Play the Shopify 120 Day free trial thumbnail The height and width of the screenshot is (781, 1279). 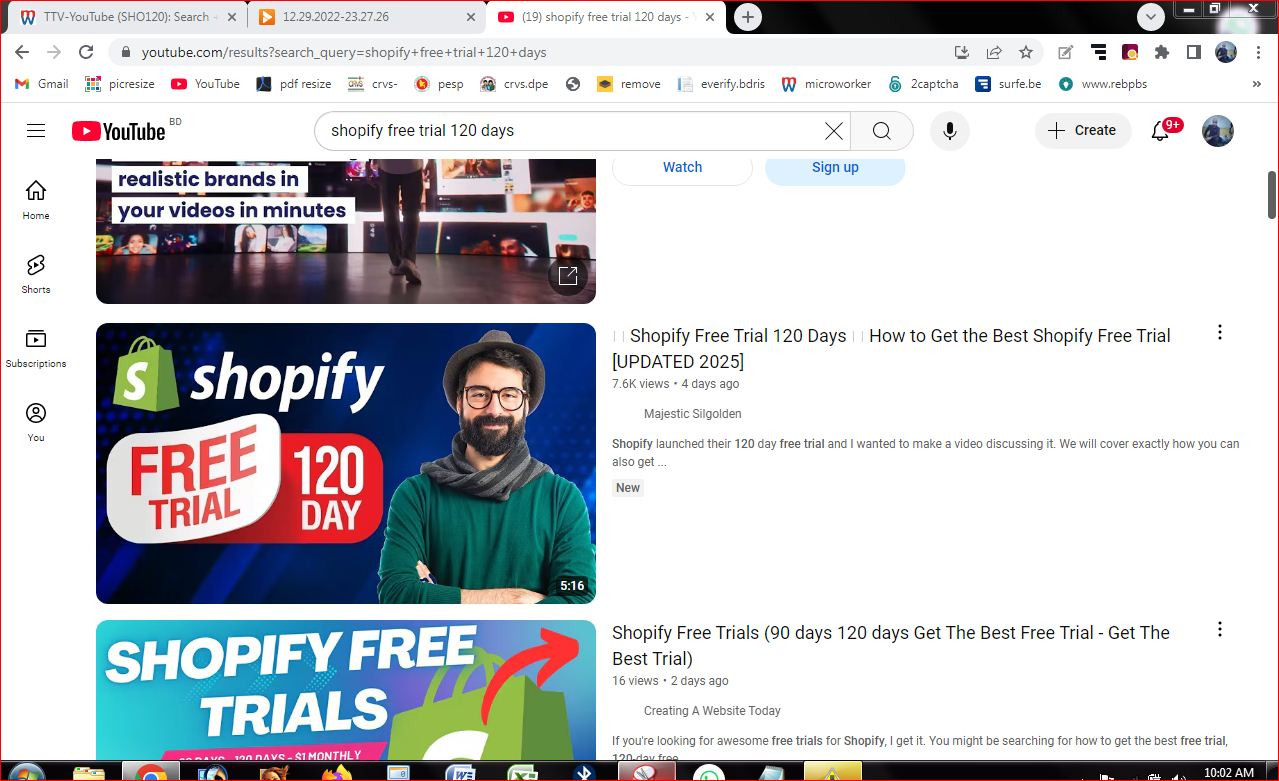[346, 463]
